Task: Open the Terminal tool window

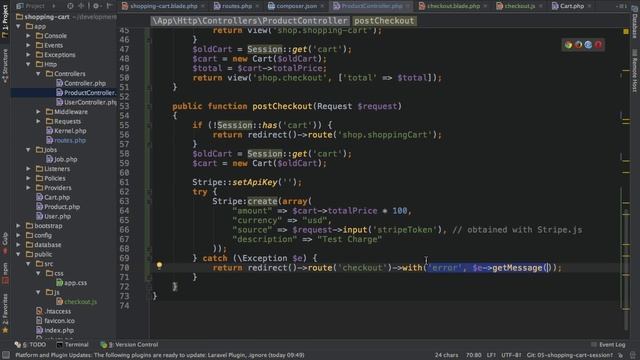Action: 72,344
